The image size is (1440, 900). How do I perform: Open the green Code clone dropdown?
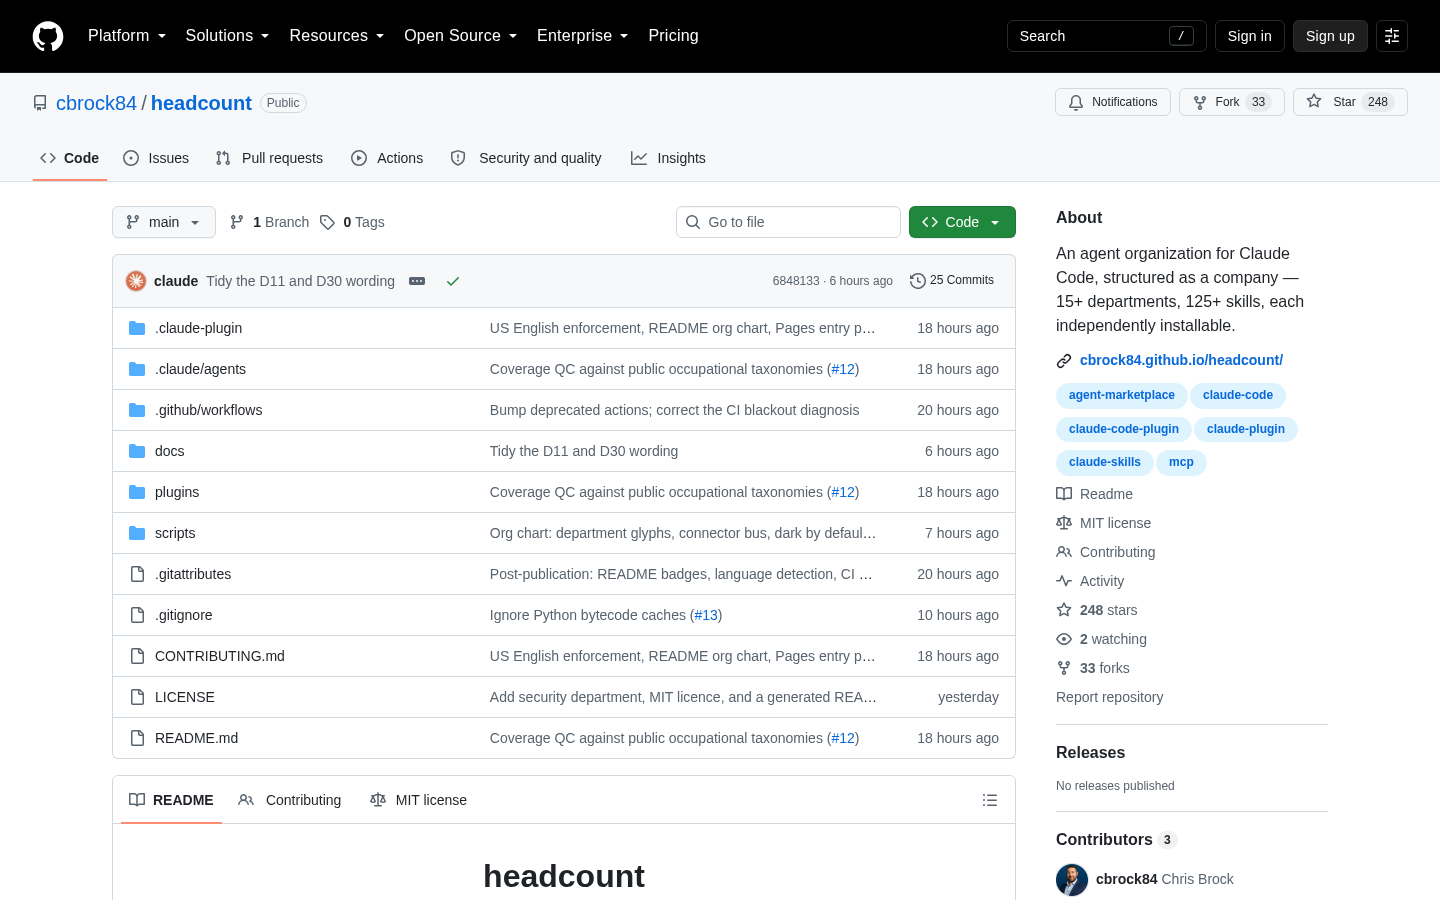coord(962,222)
